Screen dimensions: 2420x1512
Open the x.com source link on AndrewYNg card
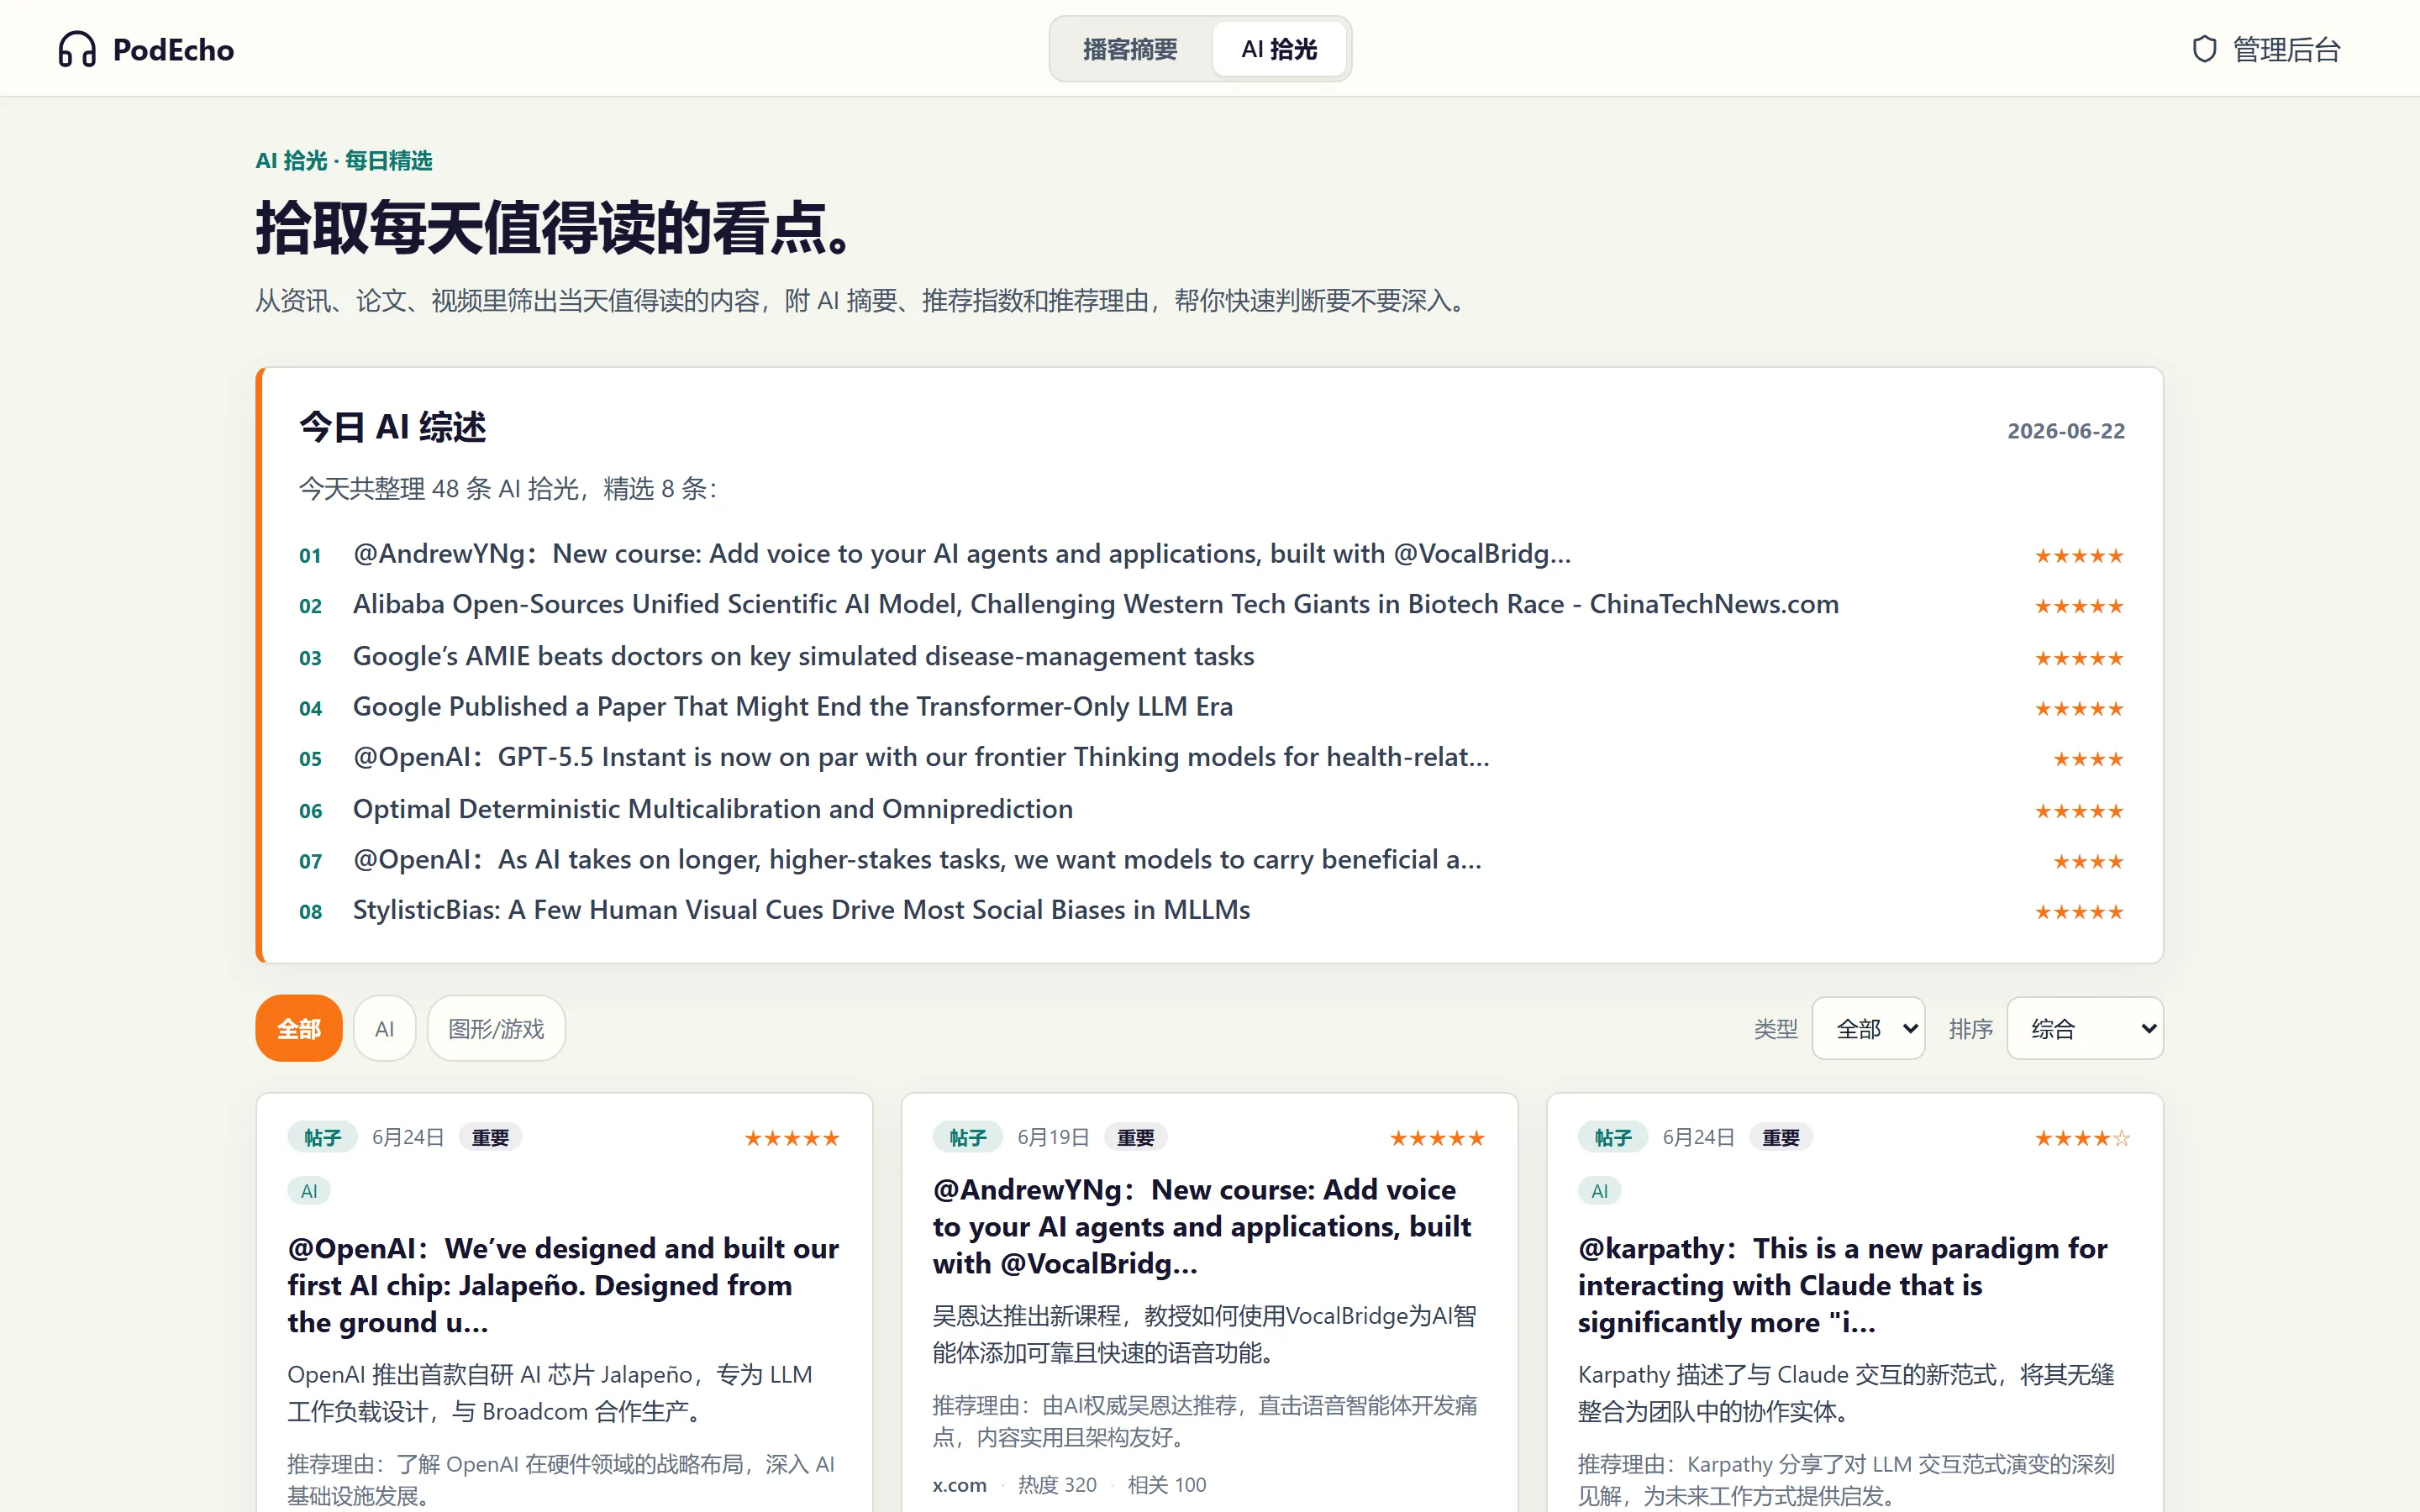pos(959,1485)
